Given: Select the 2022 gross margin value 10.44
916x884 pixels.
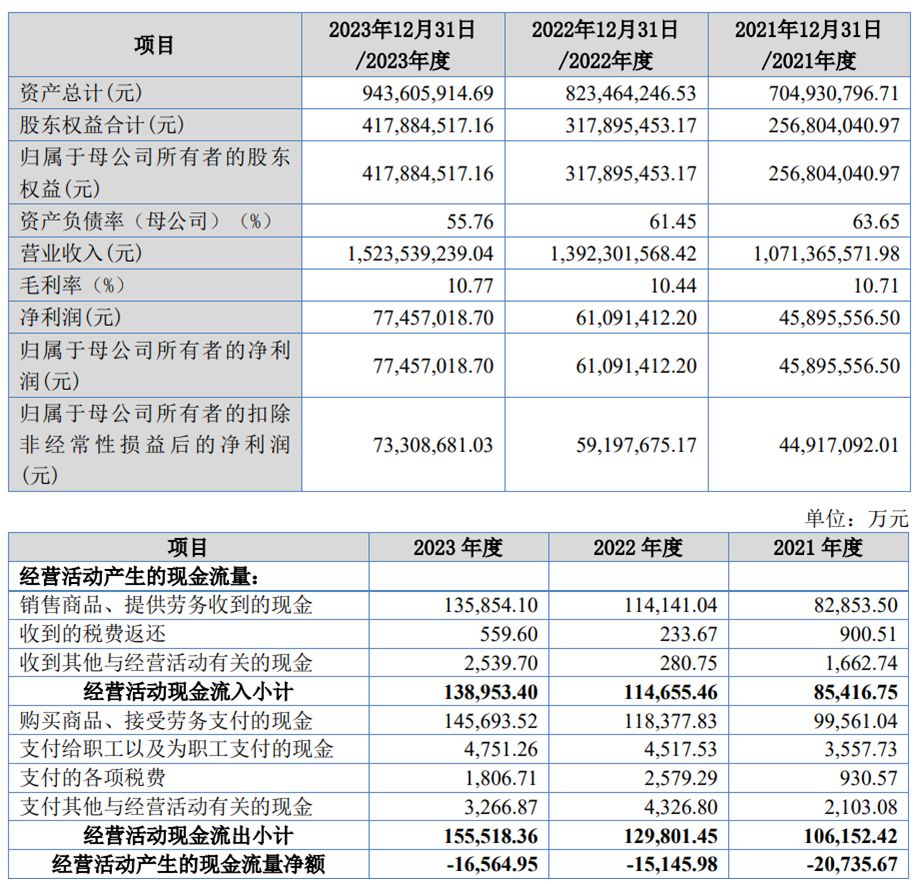Looking at the screenshot, I should point(671,286).
